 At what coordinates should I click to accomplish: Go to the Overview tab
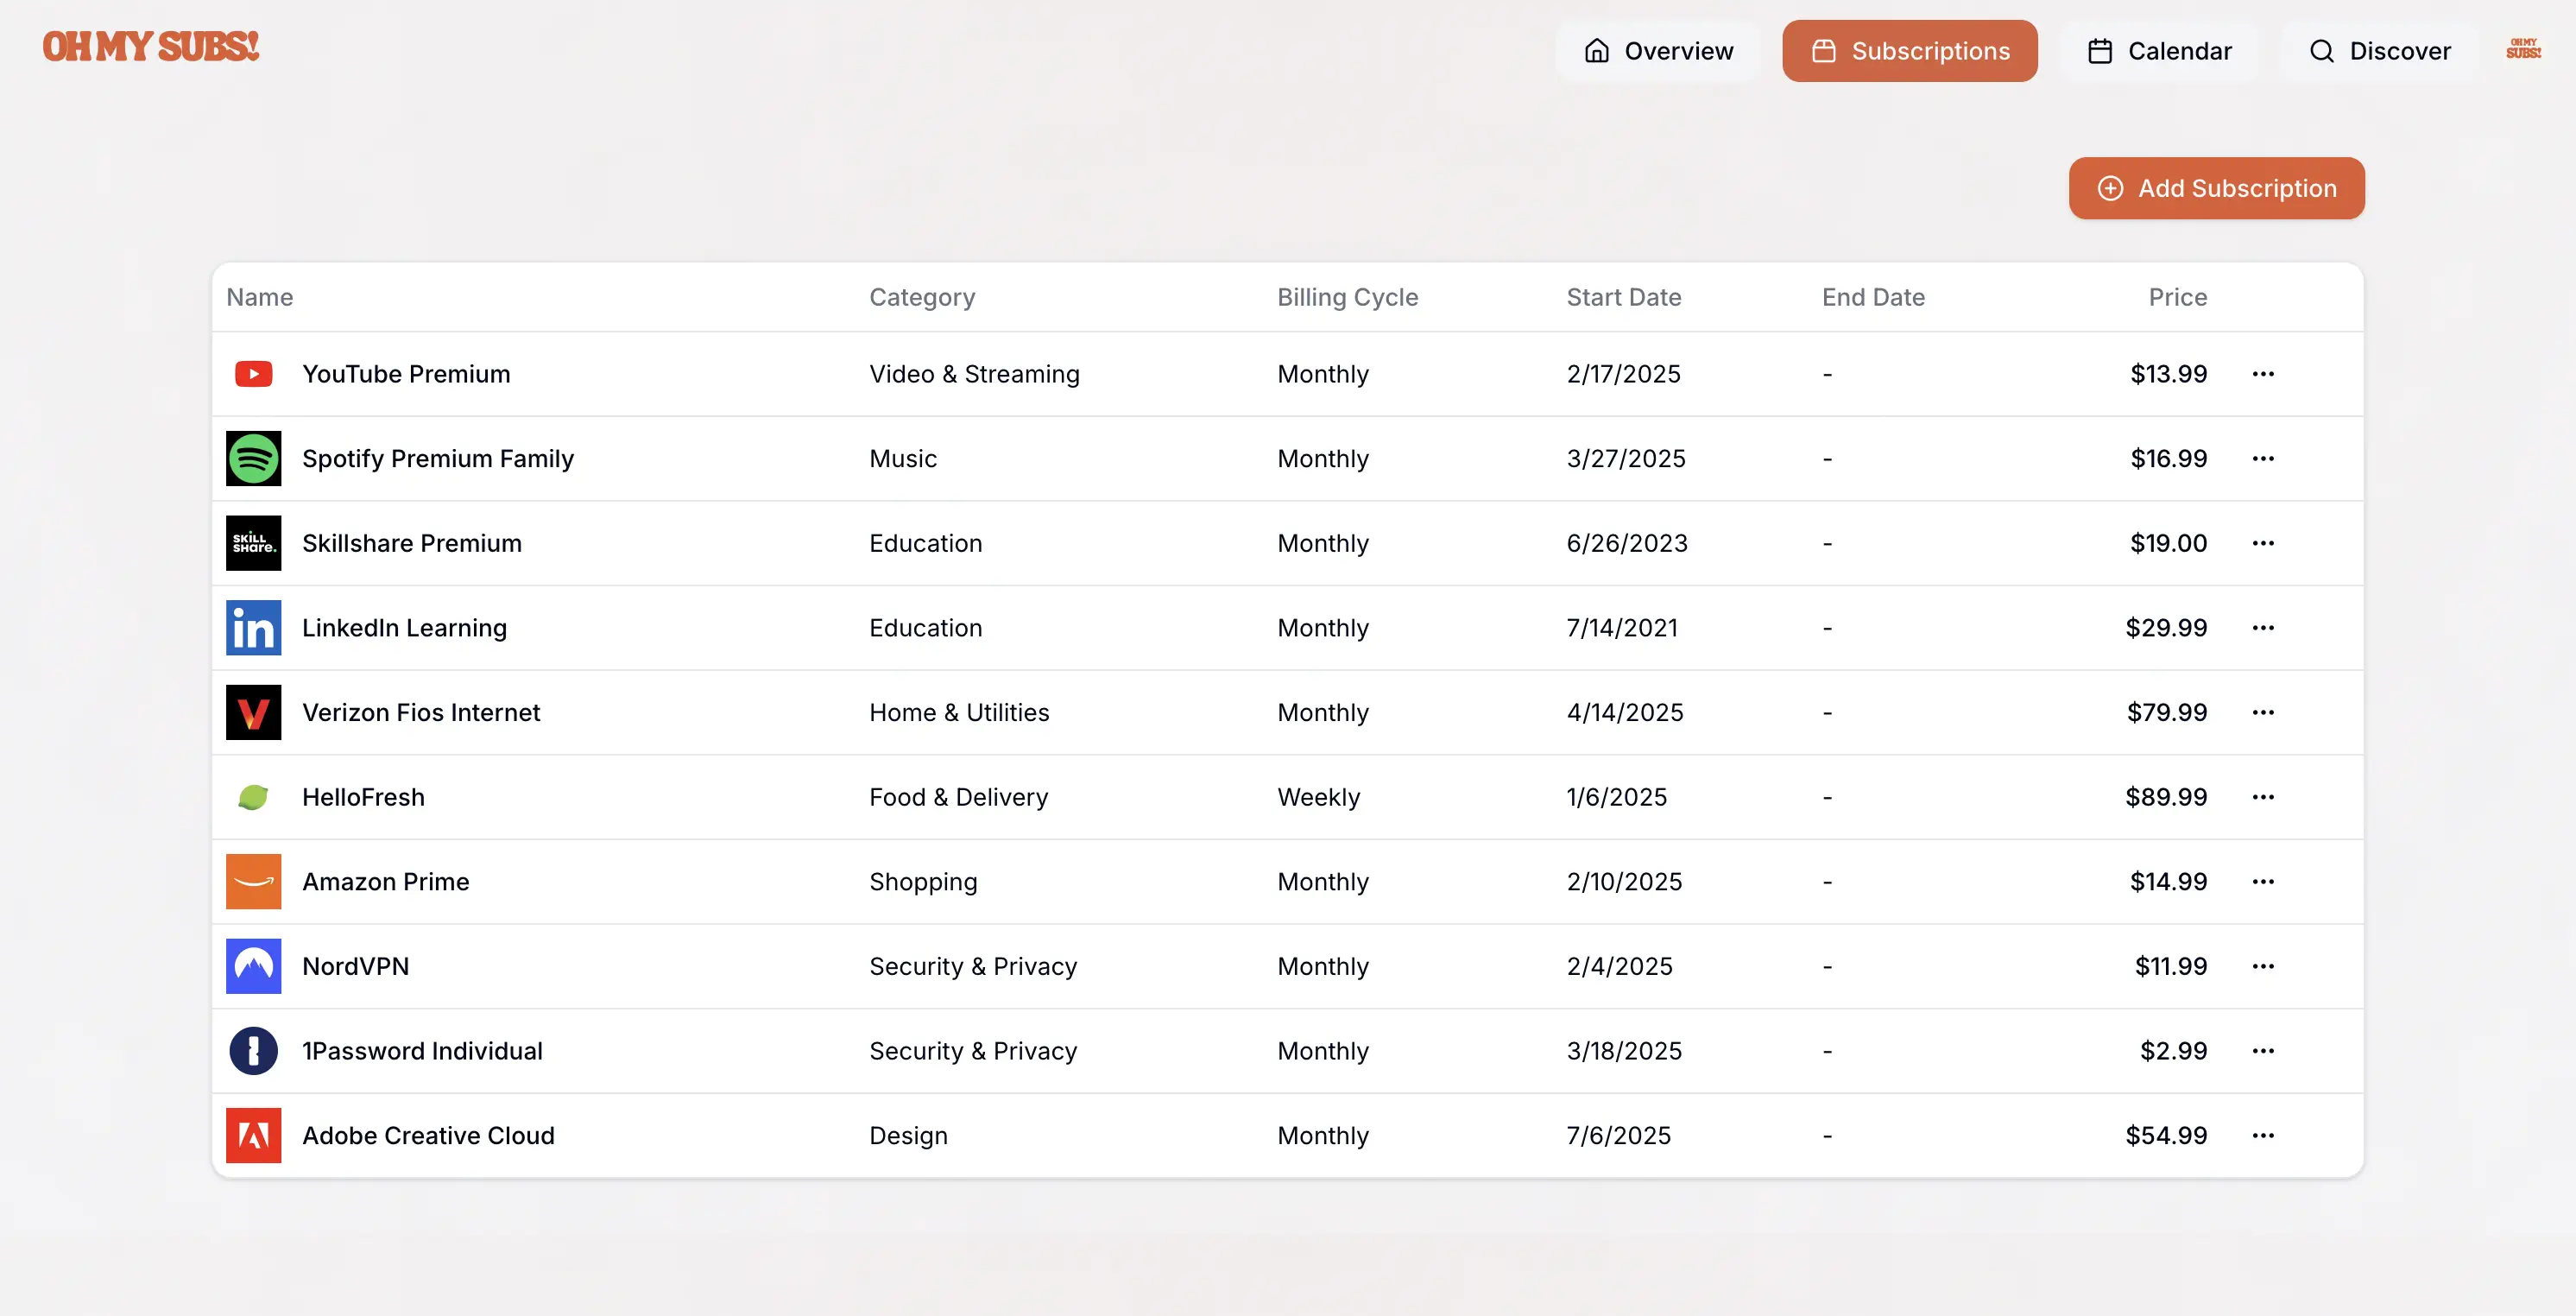point(1658,51)
